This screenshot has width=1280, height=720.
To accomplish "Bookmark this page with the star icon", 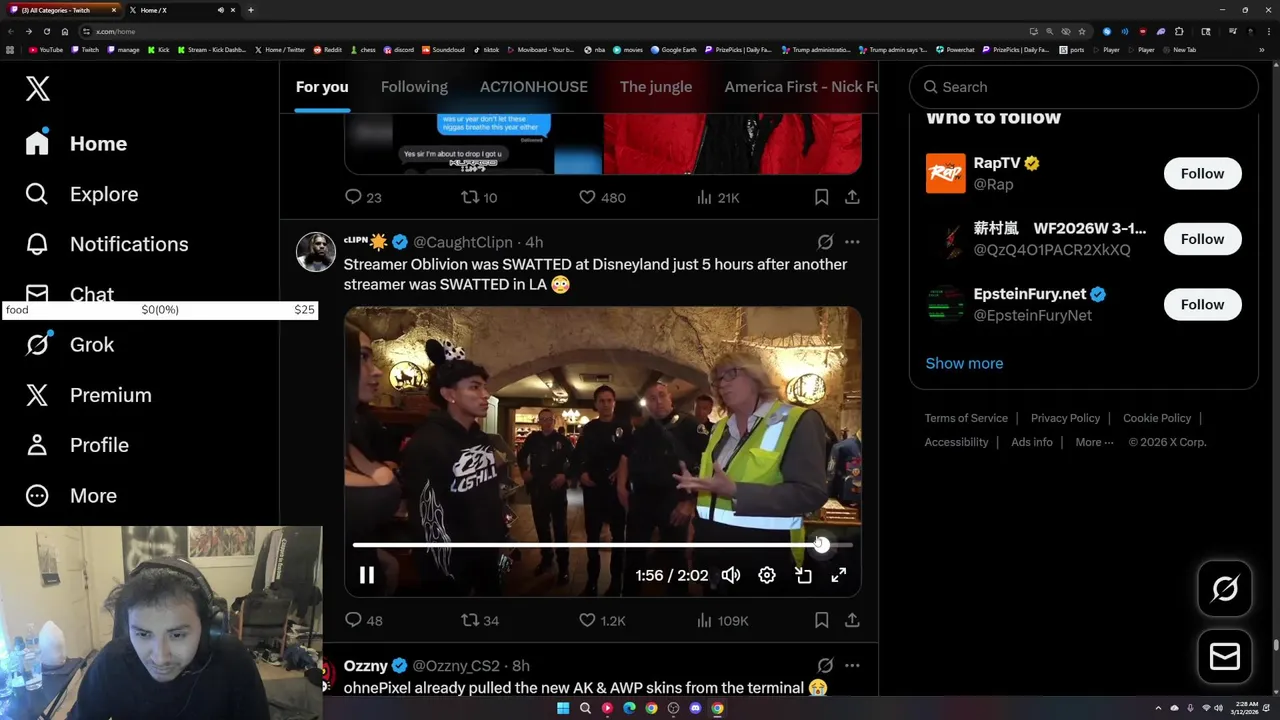I will [x=1081, y=31].
